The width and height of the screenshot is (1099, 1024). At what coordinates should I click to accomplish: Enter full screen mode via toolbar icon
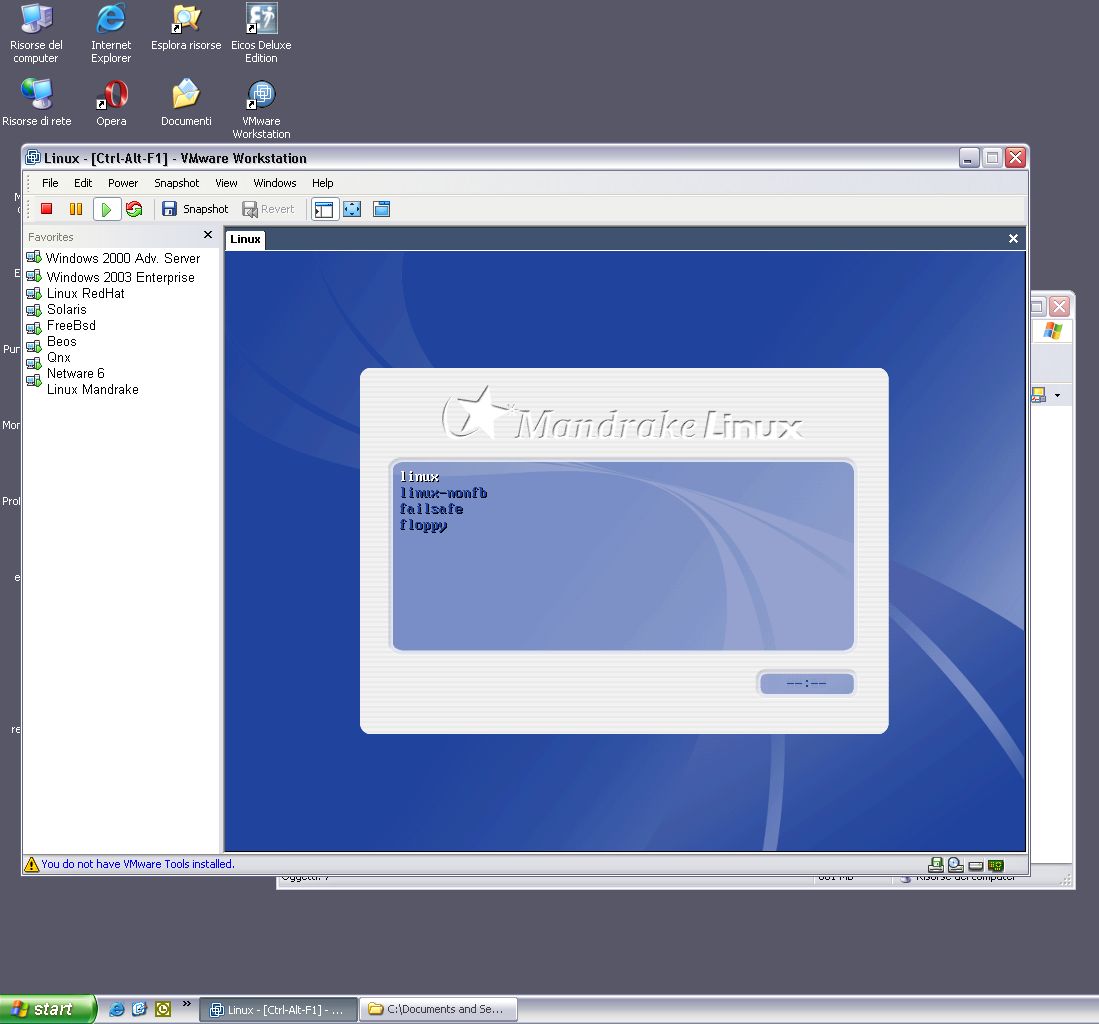click(352, 209)
